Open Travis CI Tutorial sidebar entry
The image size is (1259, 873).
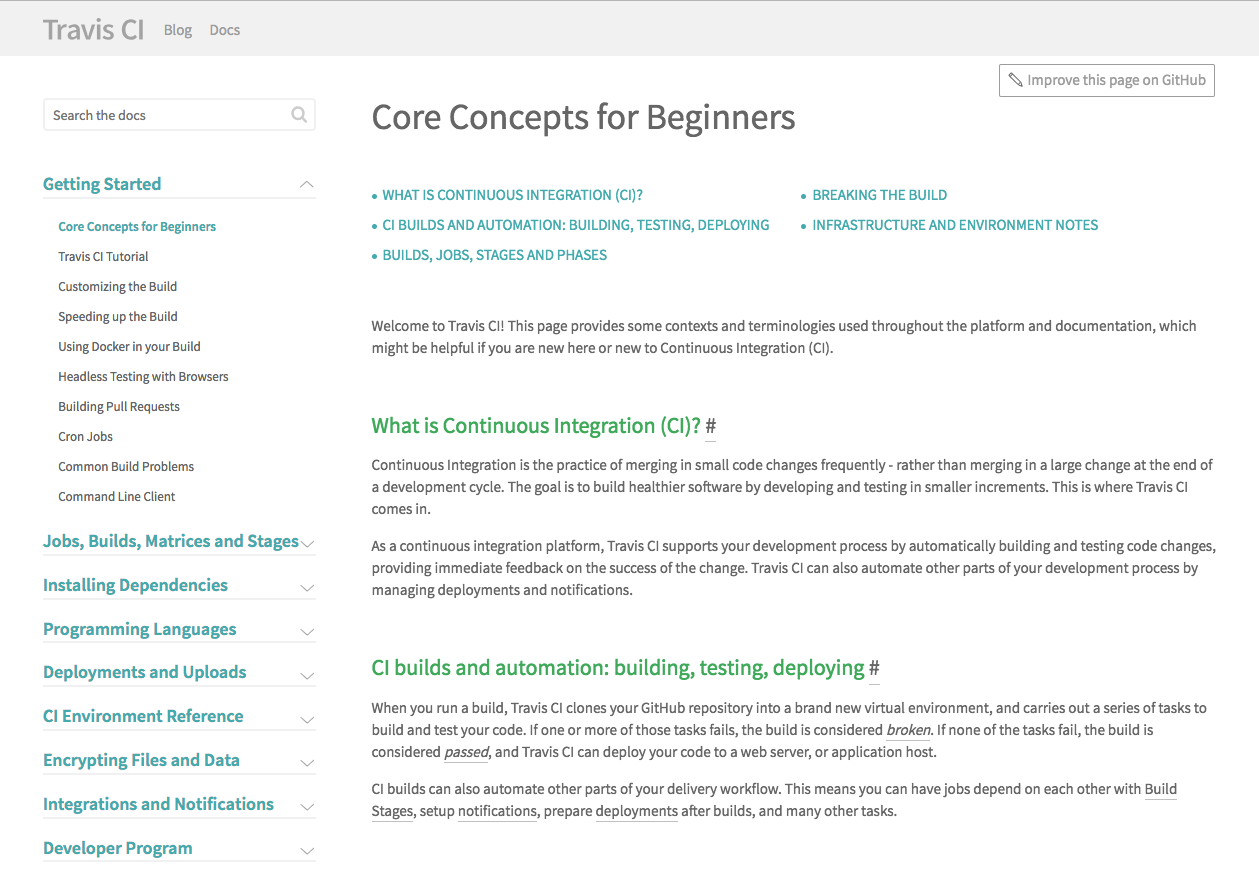click(103, 256)
